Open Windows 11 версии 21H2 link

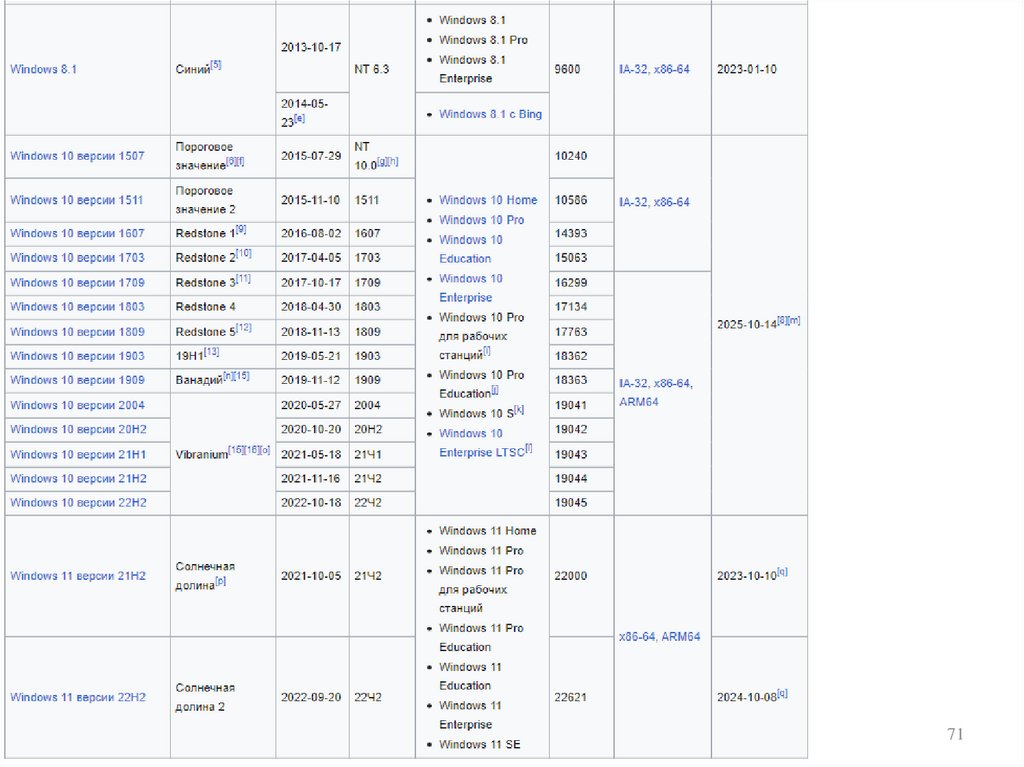tap(78, 576)
